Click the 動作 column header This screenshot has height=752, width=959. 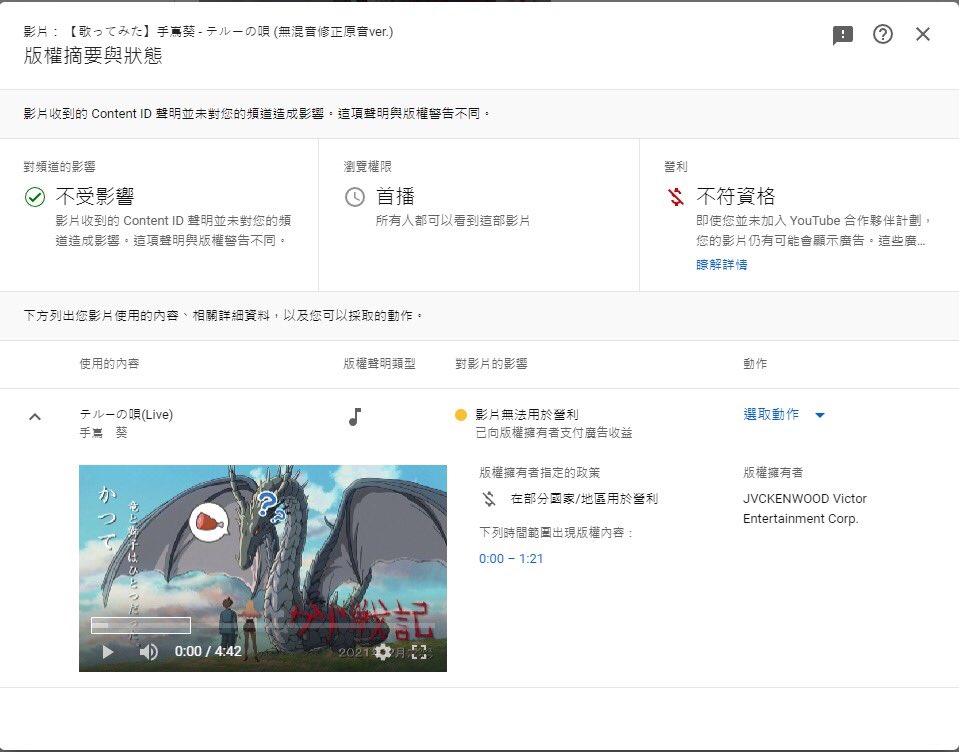point(755,364)
